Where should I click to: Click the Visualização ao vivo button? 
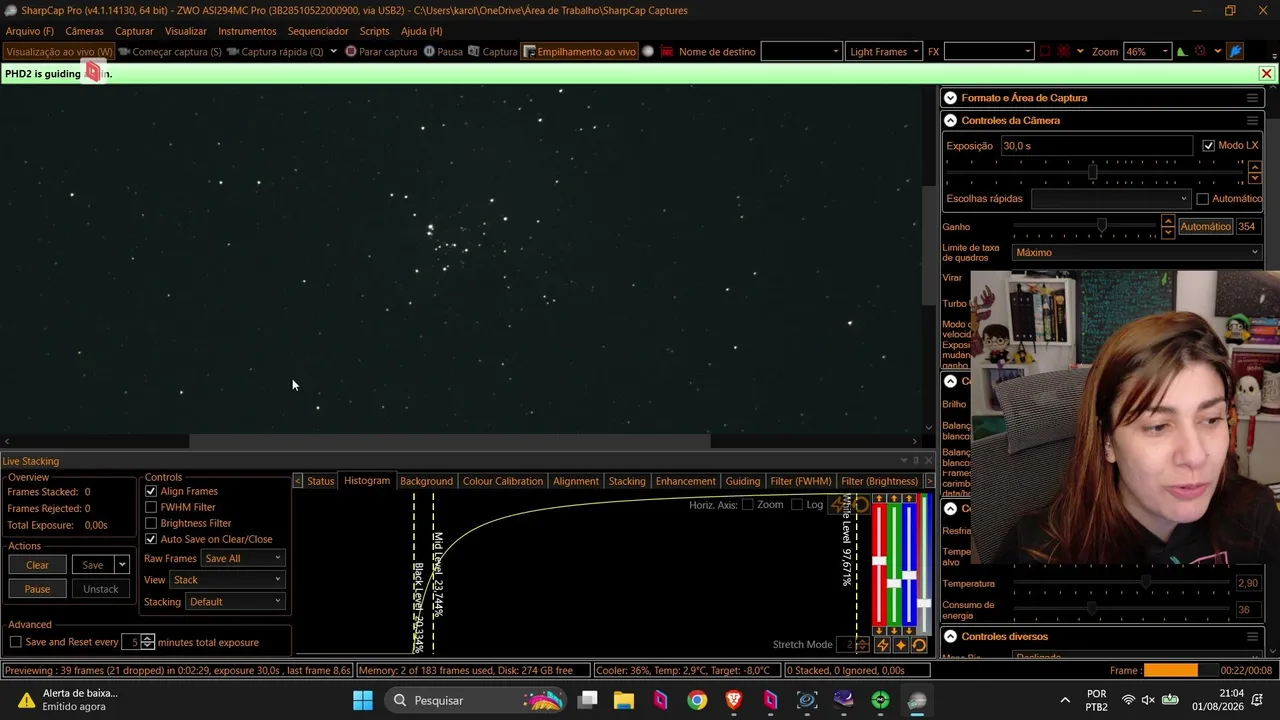tap(59, 51)
